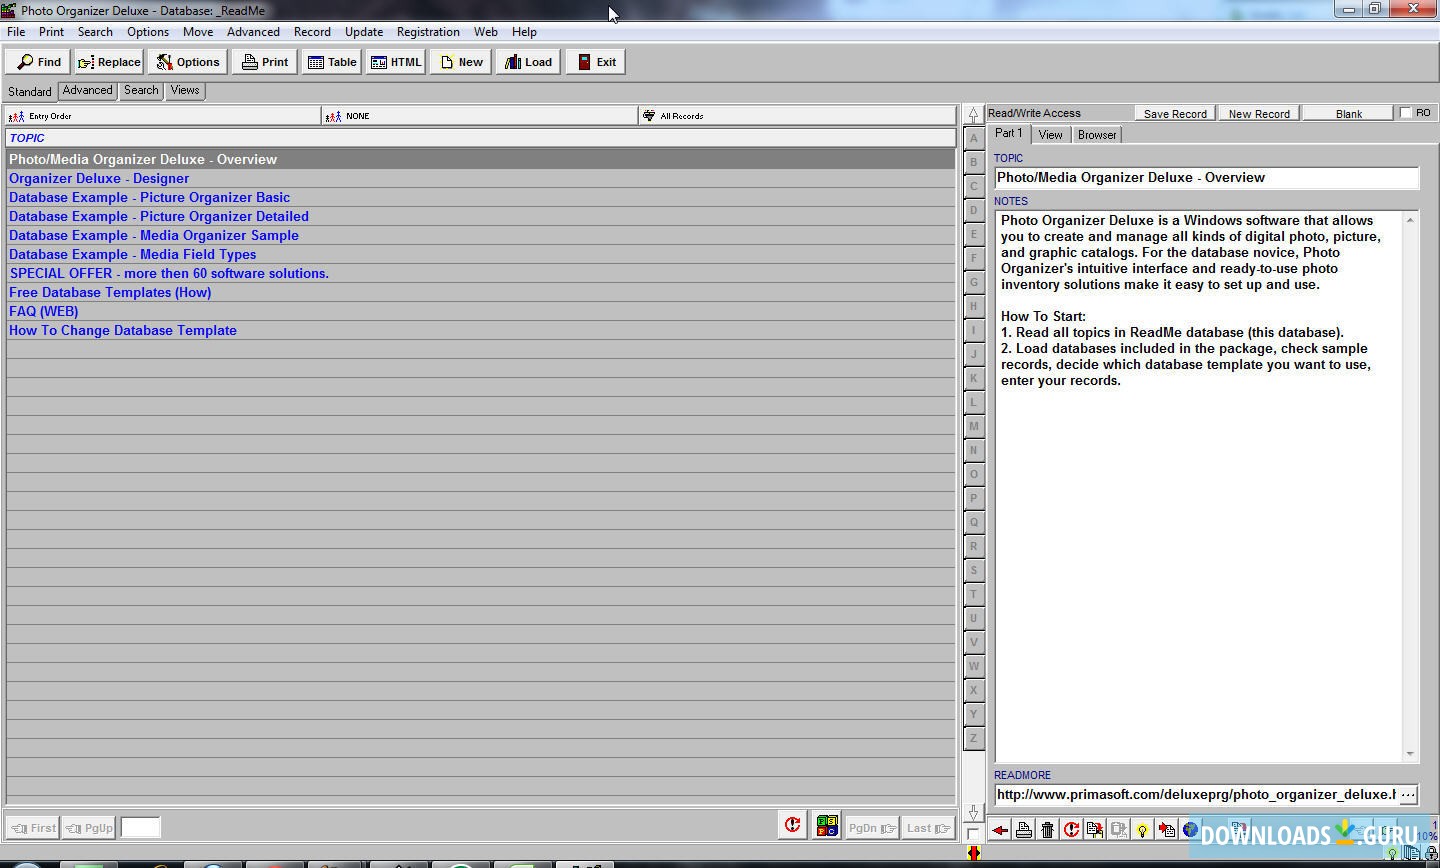Click the Blank button
Image resolution: width=1440 pixels, height=868 pixels.
tap(1349, 113)
